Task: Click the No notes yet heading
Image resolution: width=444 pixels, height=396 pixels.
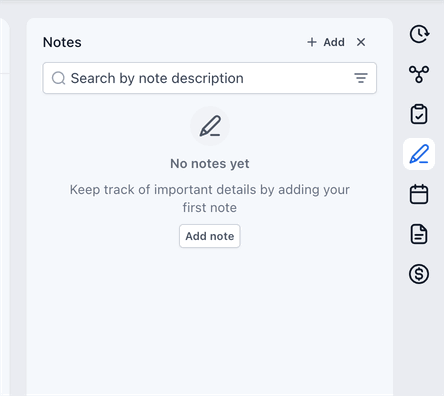Action: (x=210, y=164)
